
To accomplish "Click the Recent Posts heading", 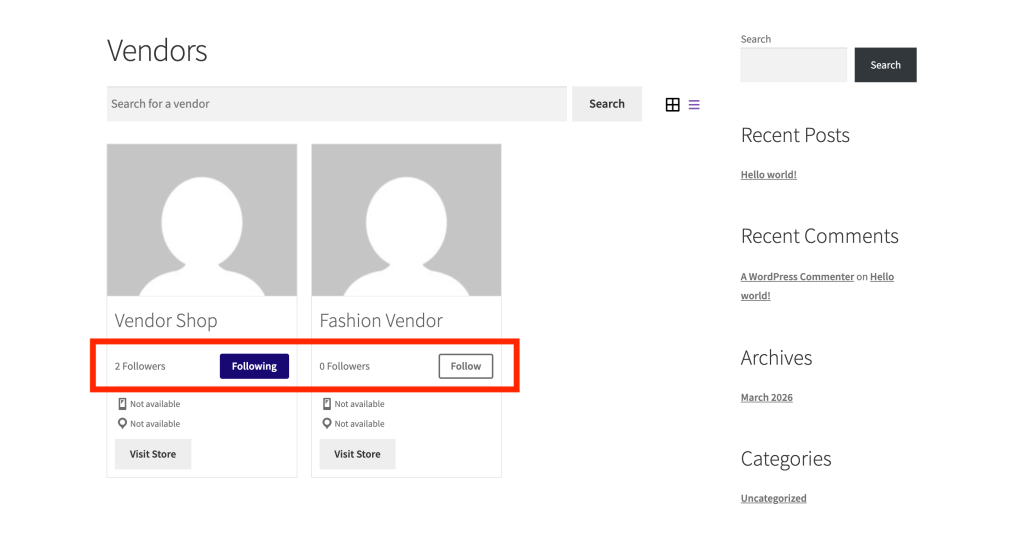I will click(795, 135).
